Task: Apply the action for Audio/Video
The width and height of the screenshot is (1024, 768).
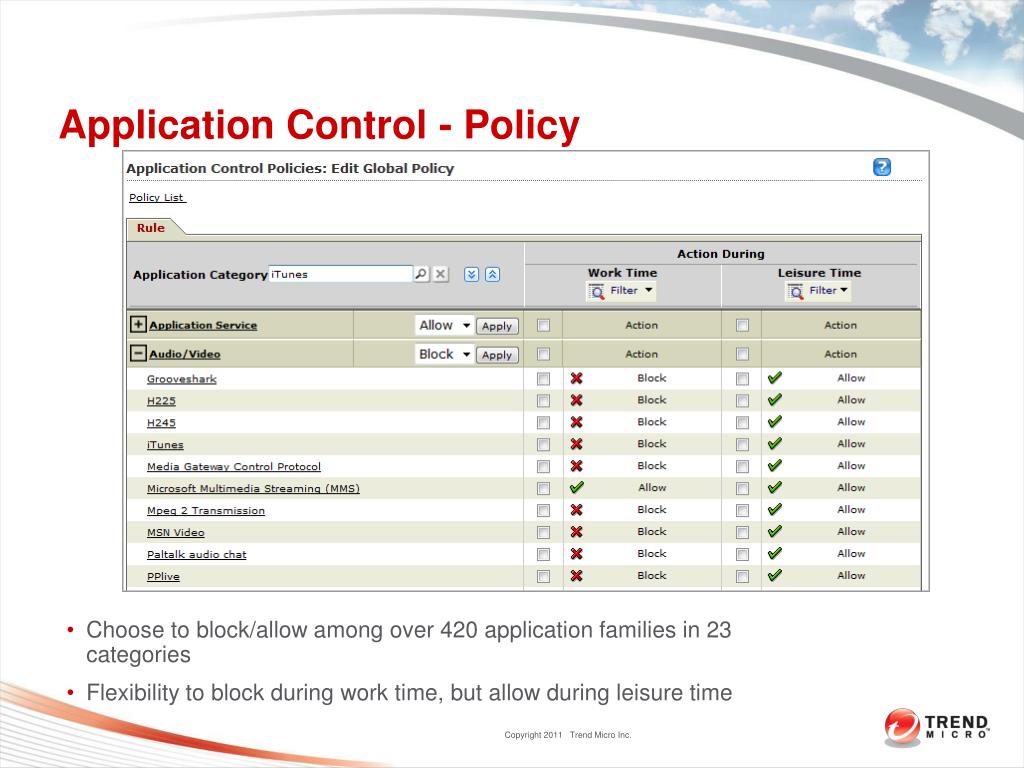Action: [497, 355]
